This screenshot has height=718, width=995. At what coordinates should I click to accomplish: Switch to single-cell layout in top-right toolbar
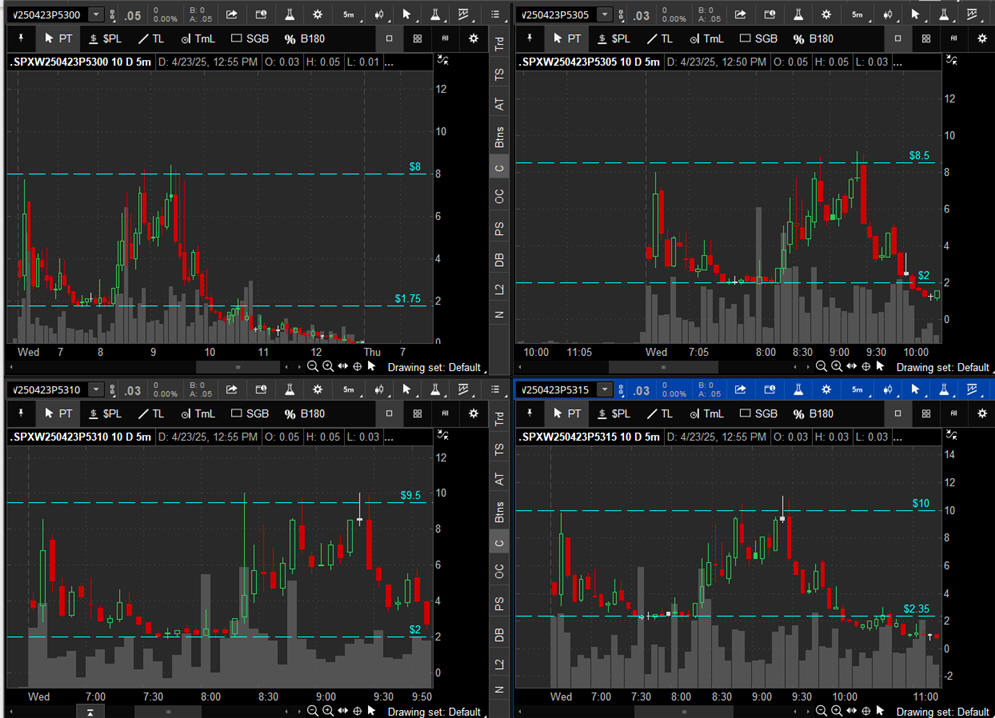(x=898, y=38)
